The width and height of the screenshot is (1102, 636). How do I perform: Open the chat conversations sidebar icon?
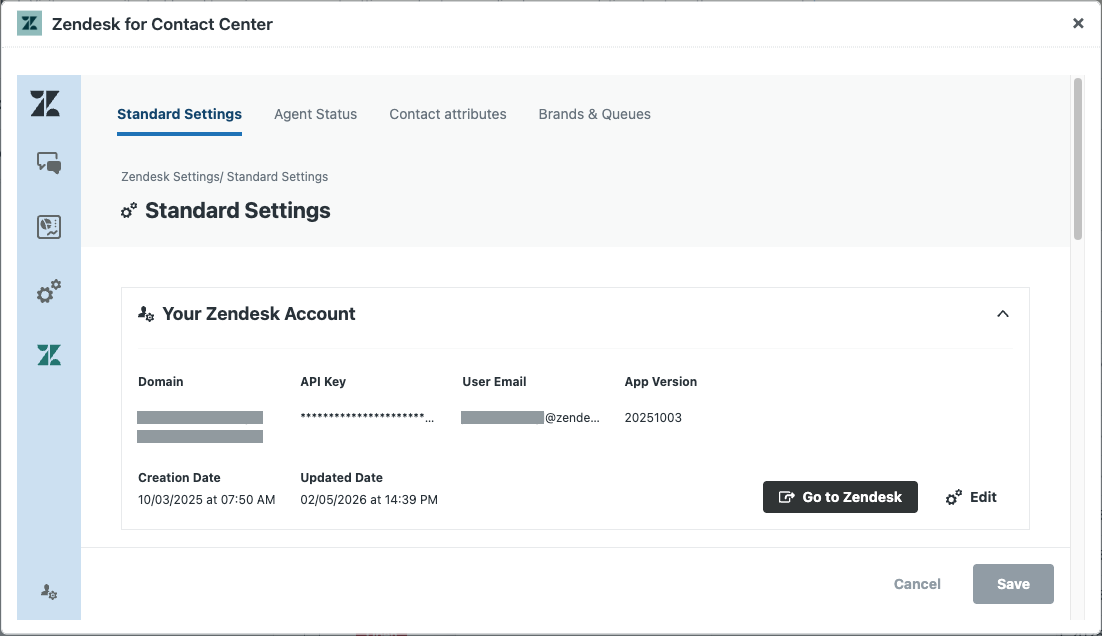pyautogui.click(x=49, y=163)
